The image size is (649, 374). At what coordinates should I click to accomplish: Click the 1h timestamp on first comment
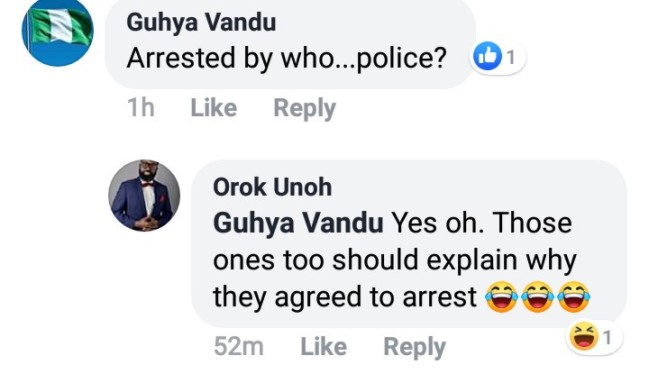[141, 108]
